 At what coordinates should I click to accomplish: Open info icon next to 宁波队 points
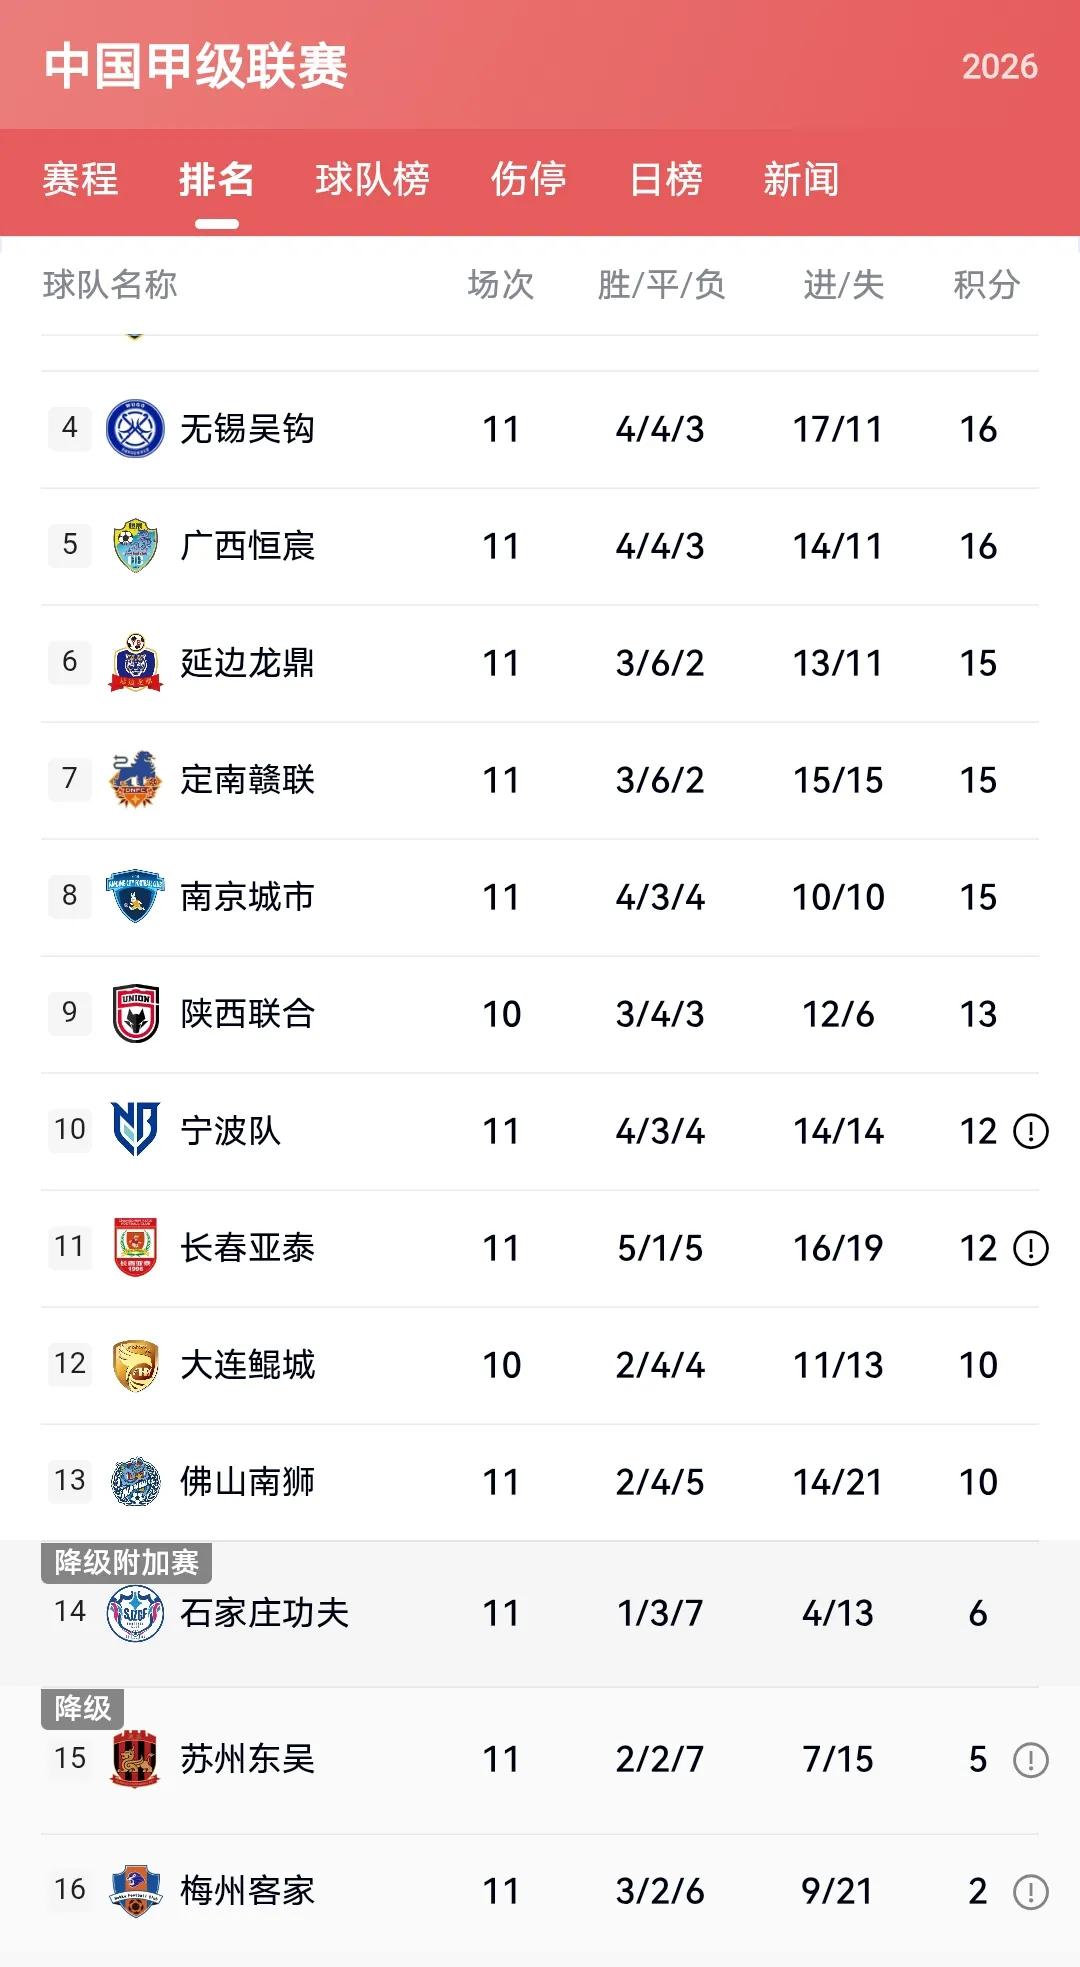click(x=1031, y=1131)
